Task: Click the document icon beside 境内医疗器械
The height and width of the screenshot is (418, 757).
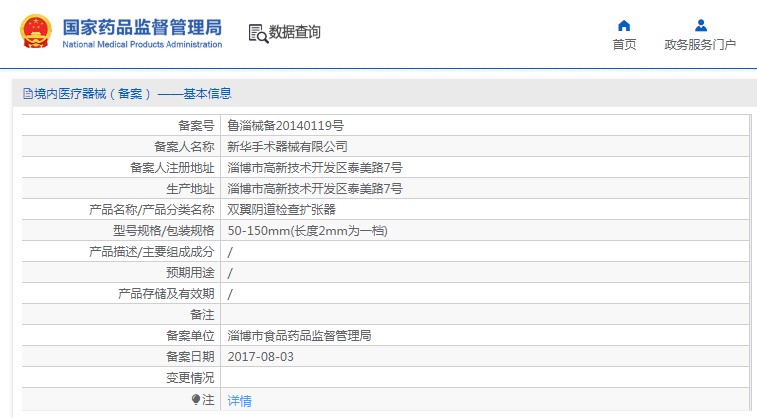Action: tap(28, 94)
